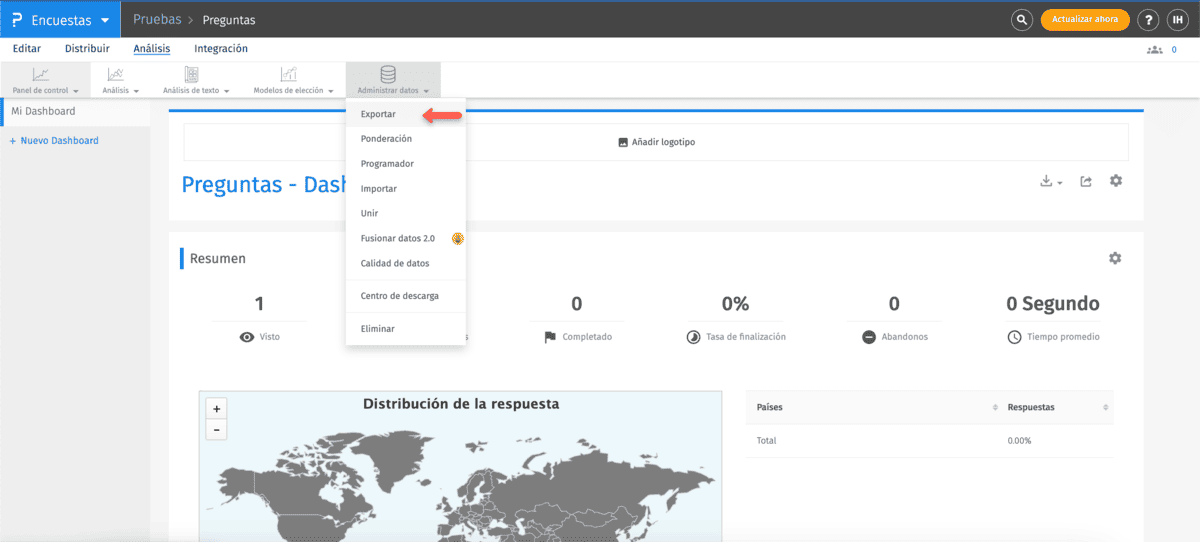Open the Resumen section gear settings
The height and width of the screenshot is (542, 1200).
pyautogui.click(x=1114, y=258)
